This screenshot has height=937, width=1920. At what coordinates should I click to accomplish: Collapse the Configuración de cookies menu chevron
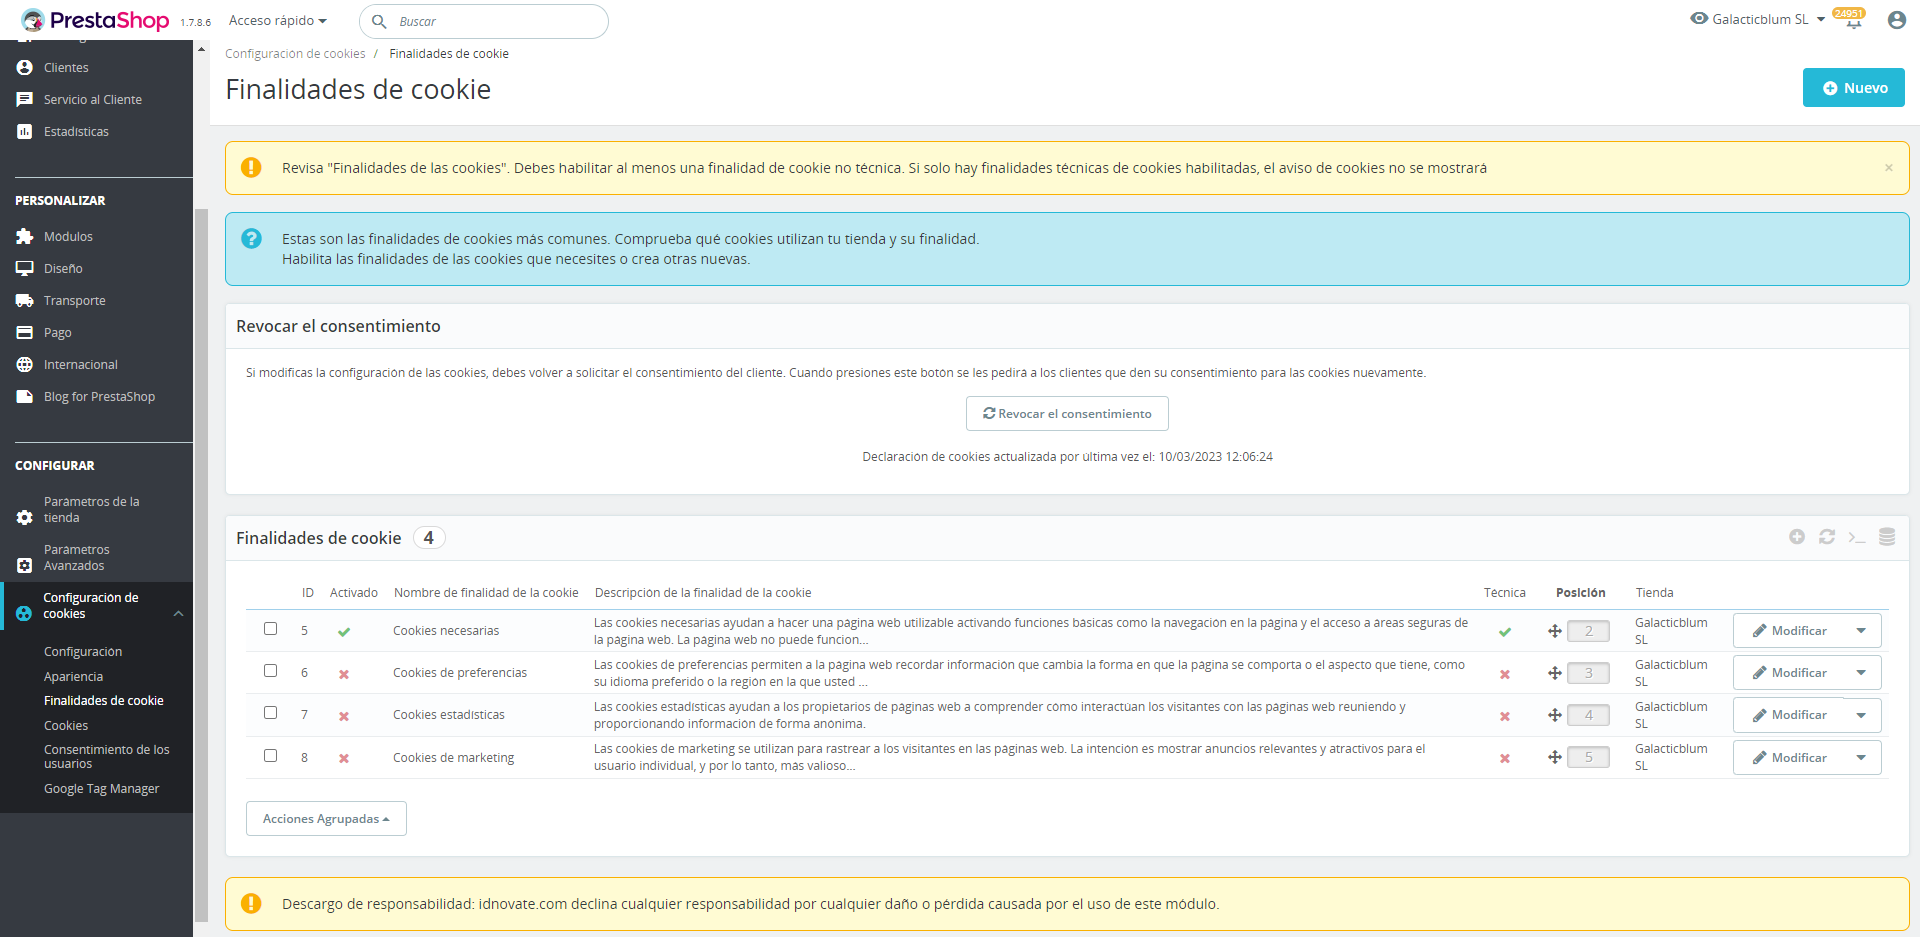178,613
